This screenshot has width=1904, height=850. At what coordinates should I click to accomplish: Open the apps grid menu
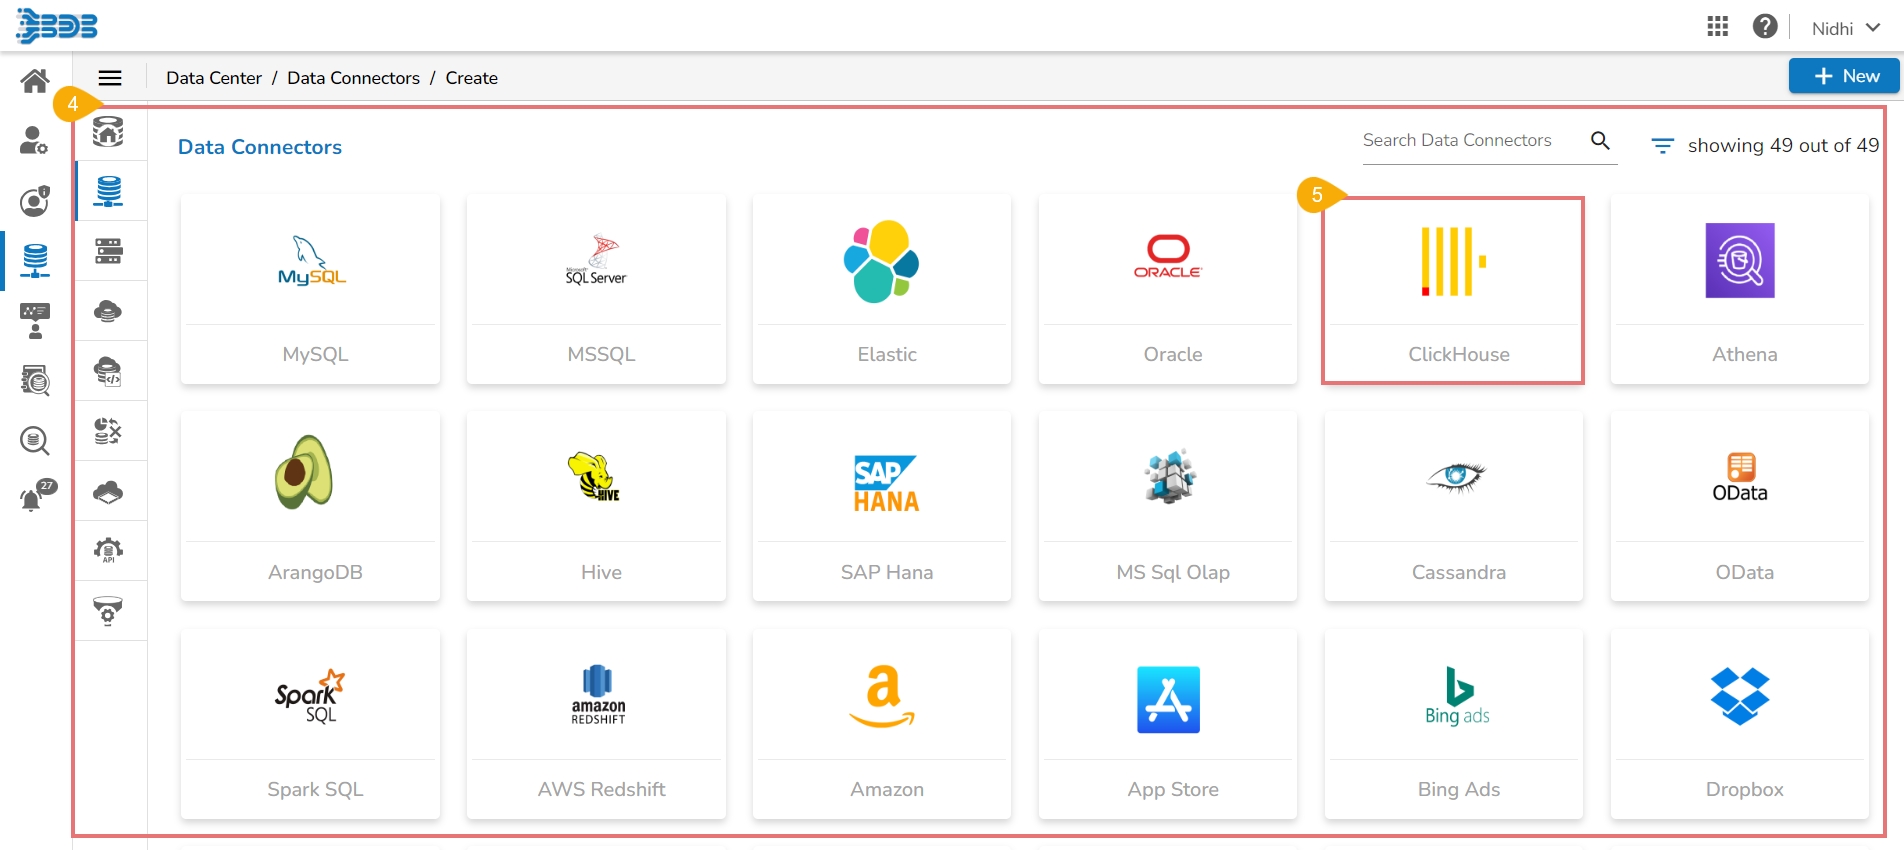tap(1717, 26)
